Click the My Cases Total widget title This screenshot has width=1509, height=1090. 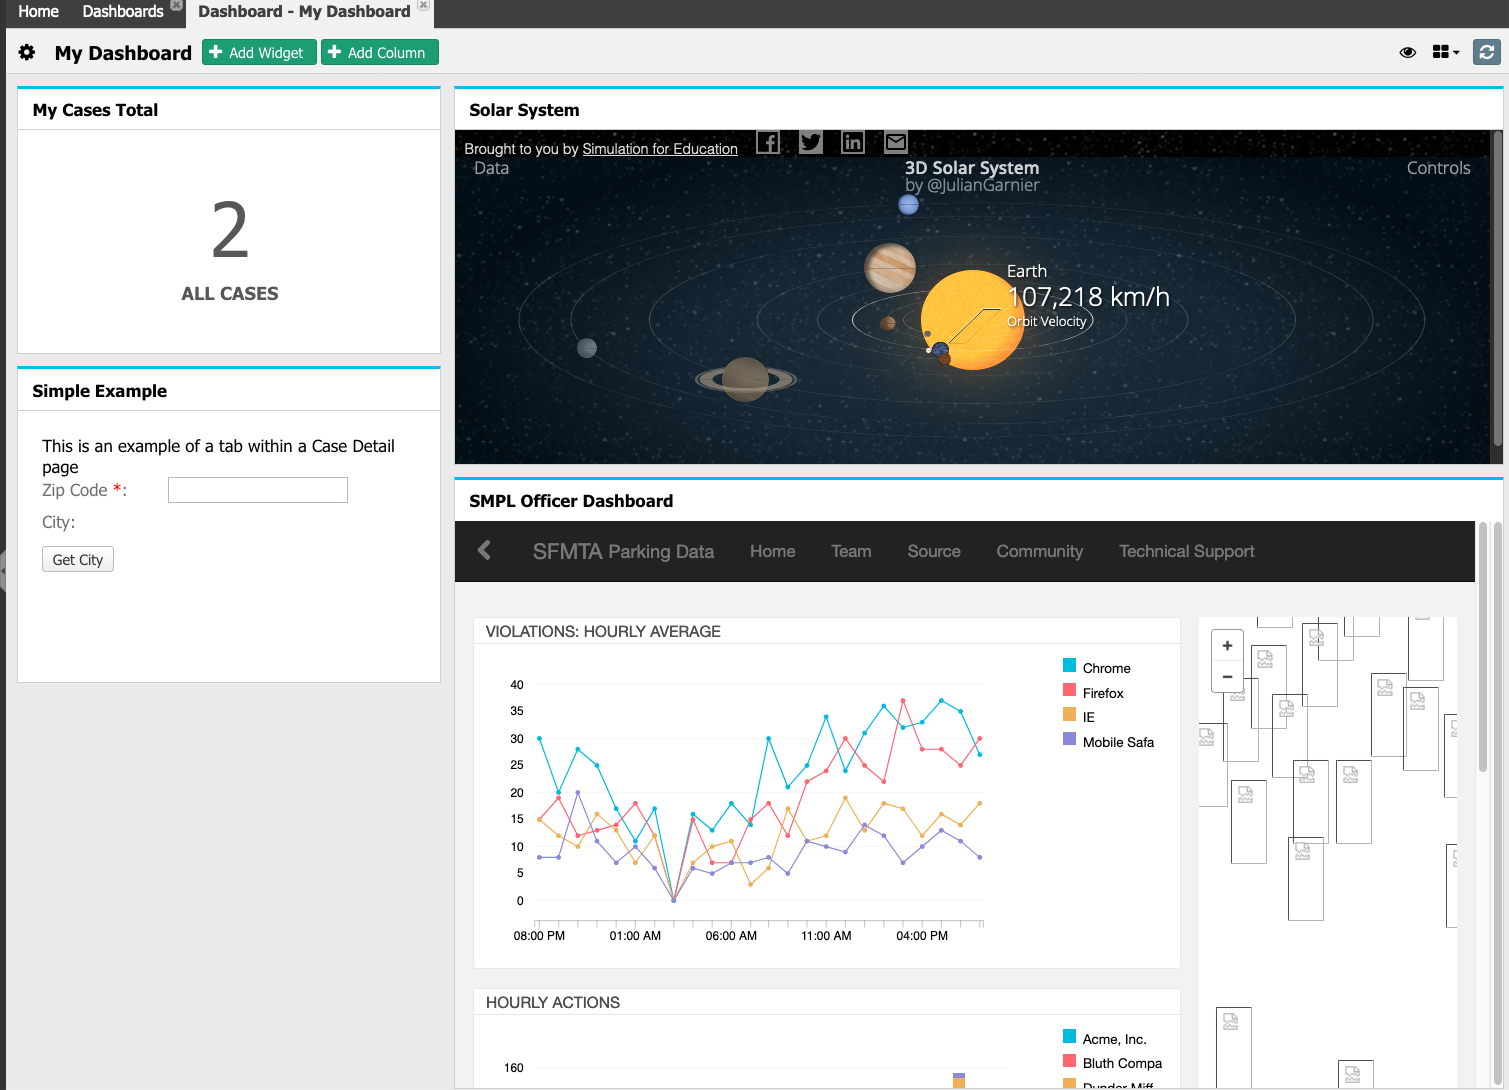(95, 110)
